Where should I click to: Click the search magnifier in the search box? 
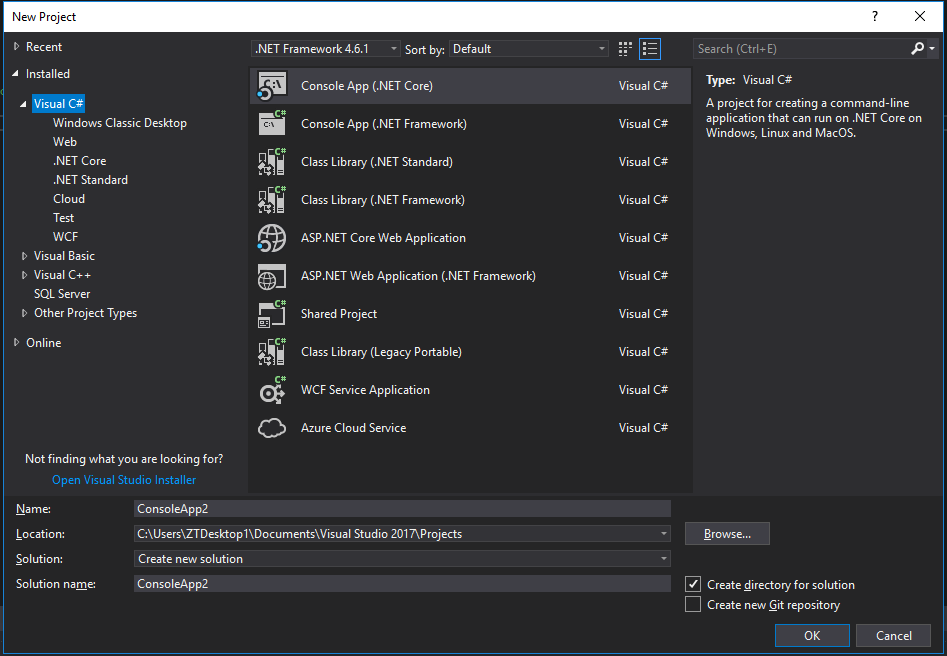[x=919, y=47]
